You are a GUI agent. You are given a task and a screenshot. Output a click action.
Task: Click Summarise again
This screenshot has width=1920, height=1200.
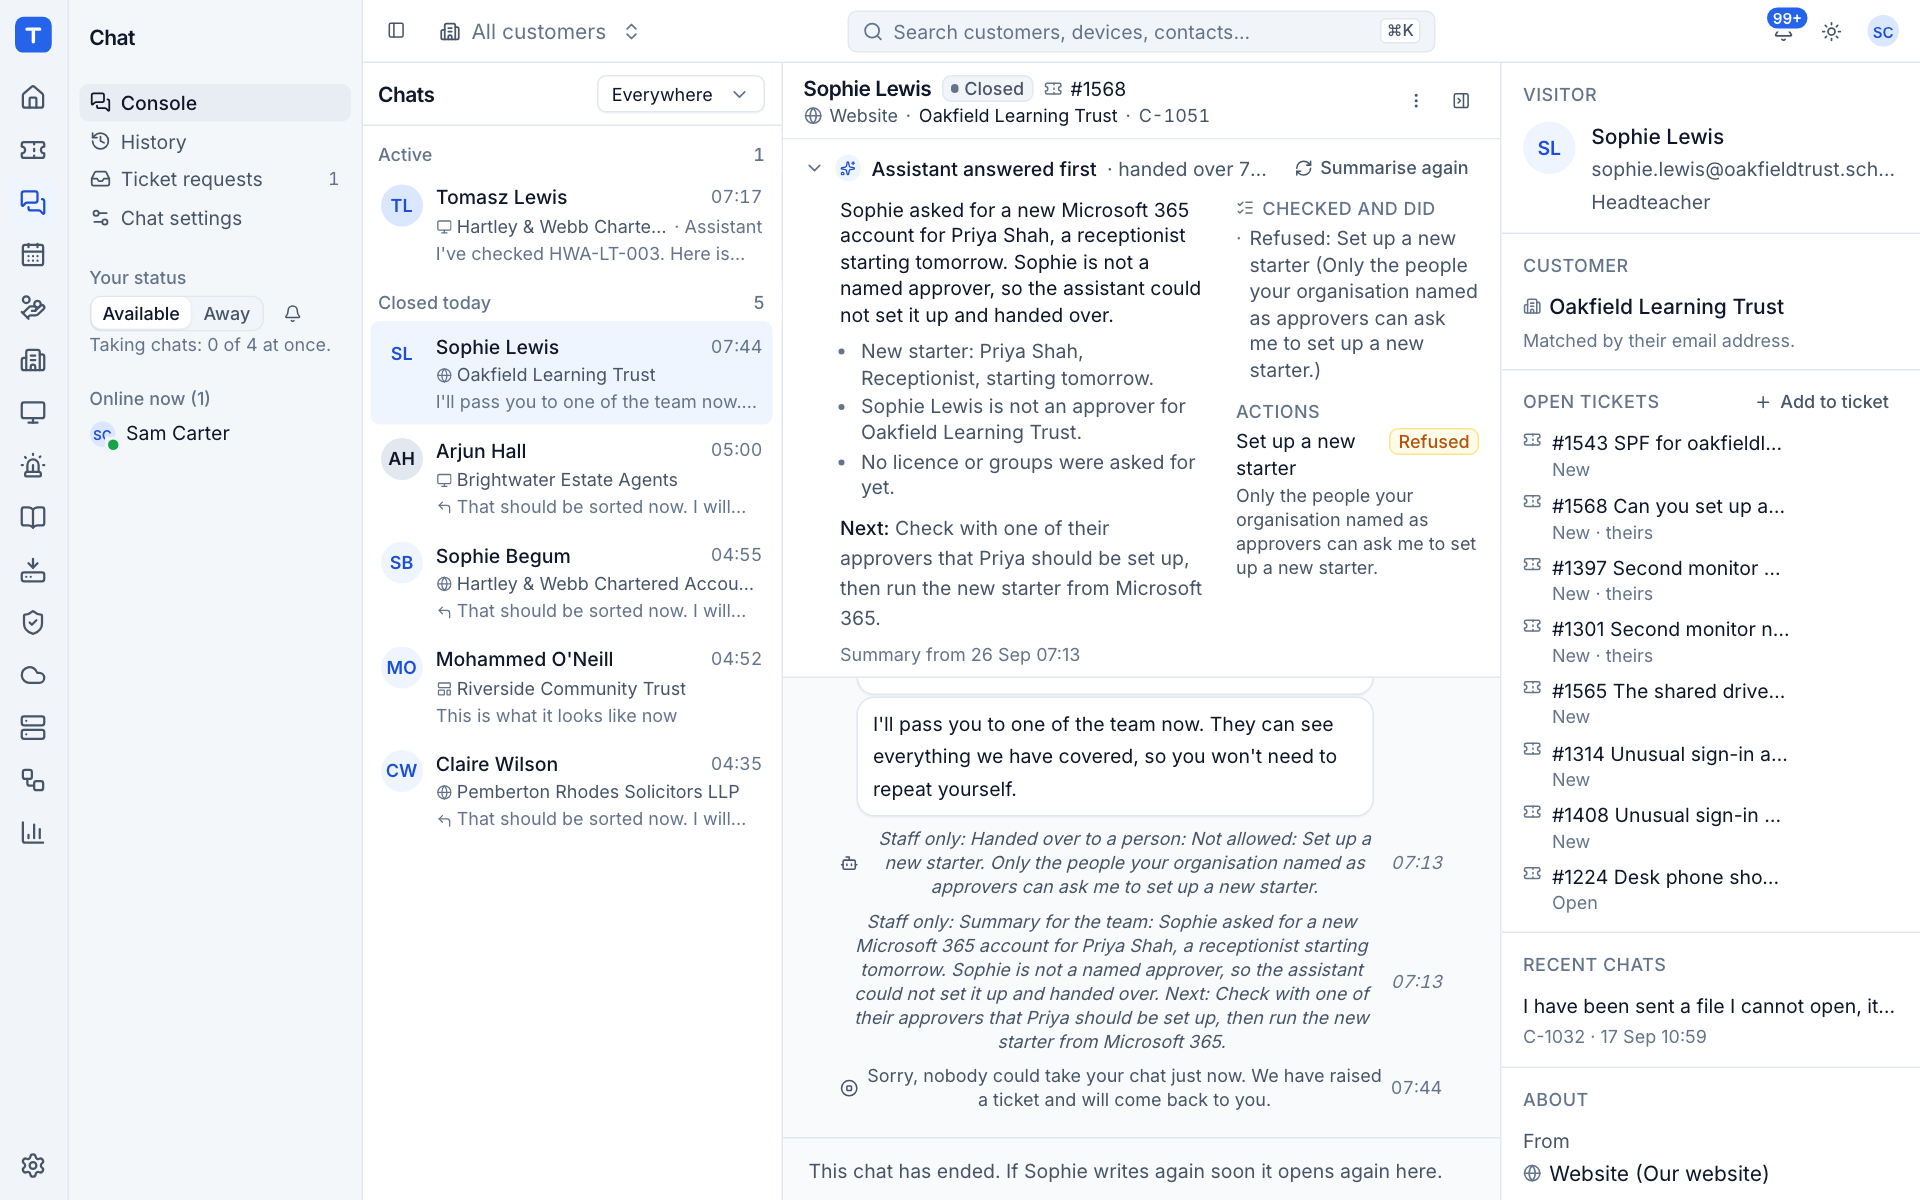pyautogui.click(x=1382, y=168)
